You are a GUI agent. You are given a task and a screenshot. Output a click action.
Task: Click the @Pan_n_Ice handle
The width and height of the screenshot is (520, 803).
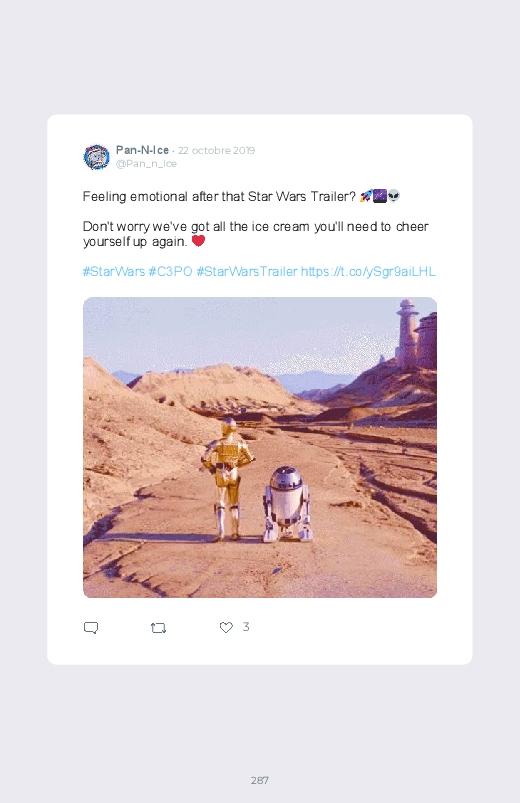coord(146,164)
